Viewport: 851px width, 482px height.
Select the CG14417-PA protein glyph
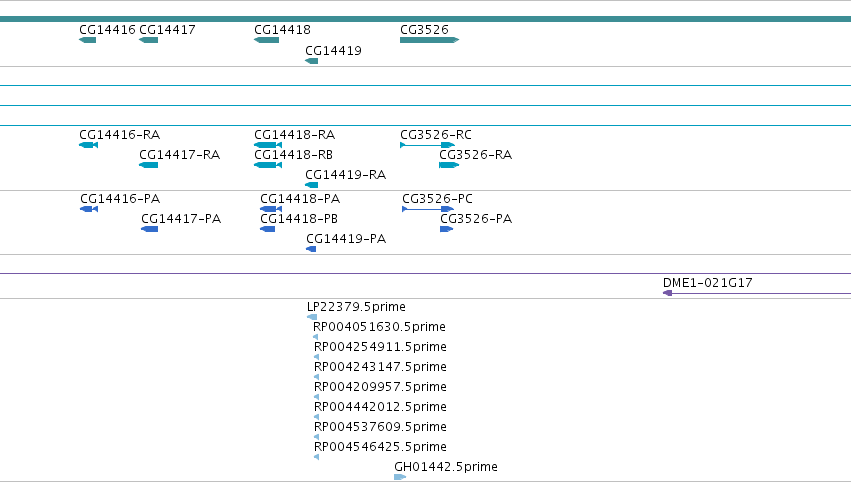pyautogui.click(x=149, y=229)
